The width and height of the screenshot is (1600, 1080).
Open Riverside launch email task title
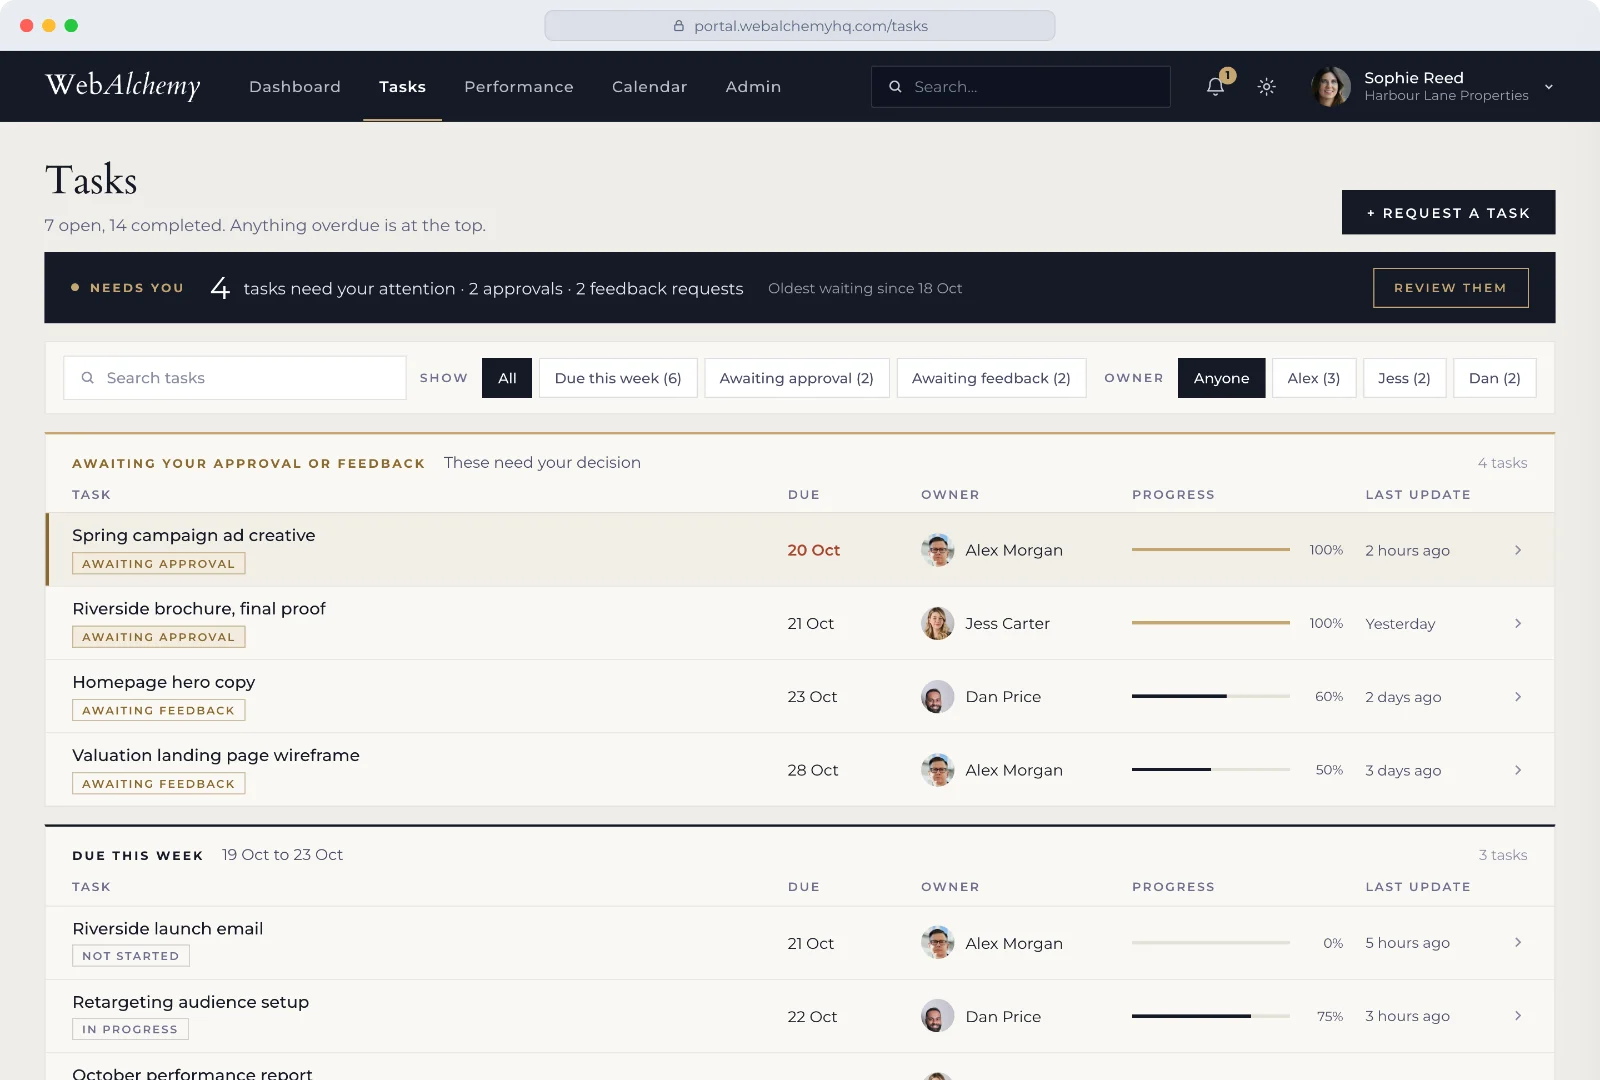[x=168, y=928]
